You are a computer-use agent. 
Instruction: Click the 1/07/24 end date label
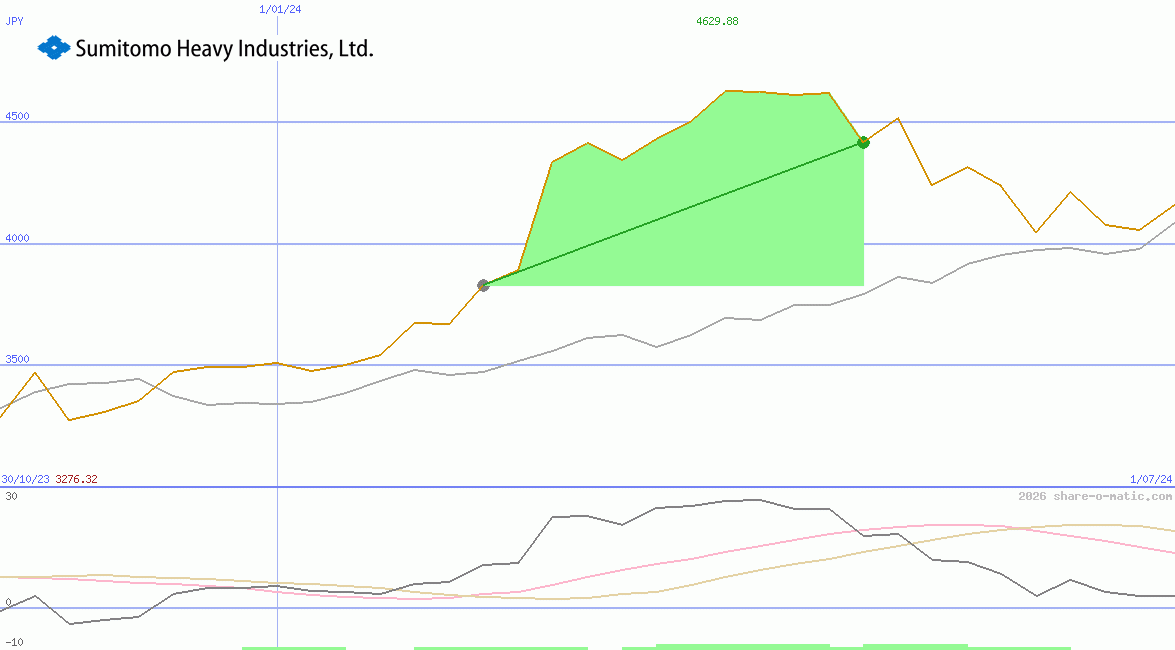point(1151,479)
